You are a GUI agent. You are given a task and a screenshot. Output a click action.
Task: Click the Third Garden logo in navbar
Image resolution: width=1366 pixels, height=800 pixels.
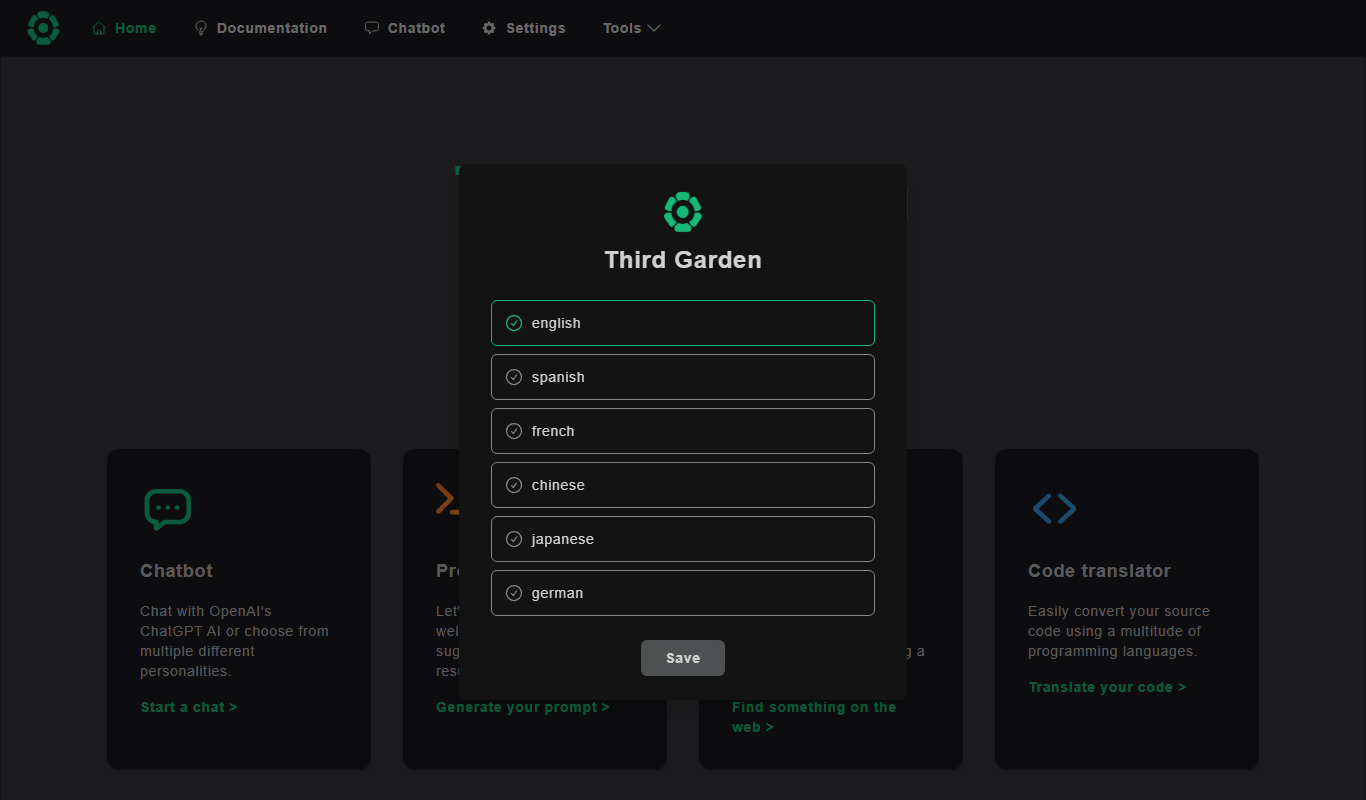click(x=43, y=28)
